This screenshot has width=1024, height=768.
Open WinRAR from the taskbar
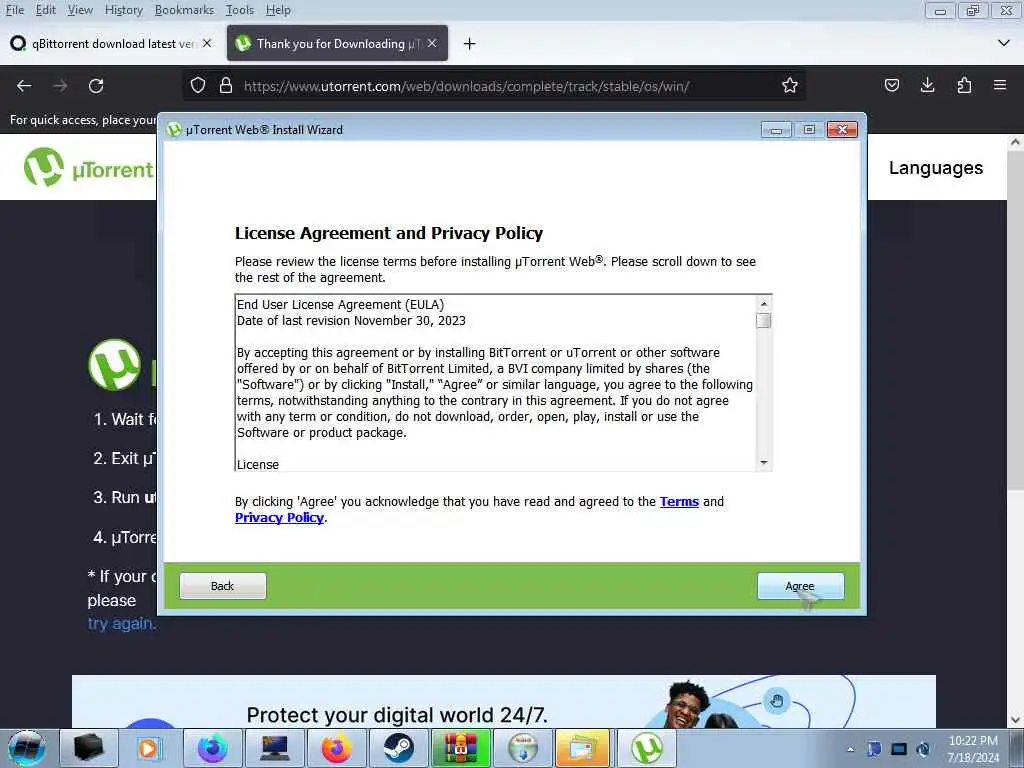pos(460,748)
